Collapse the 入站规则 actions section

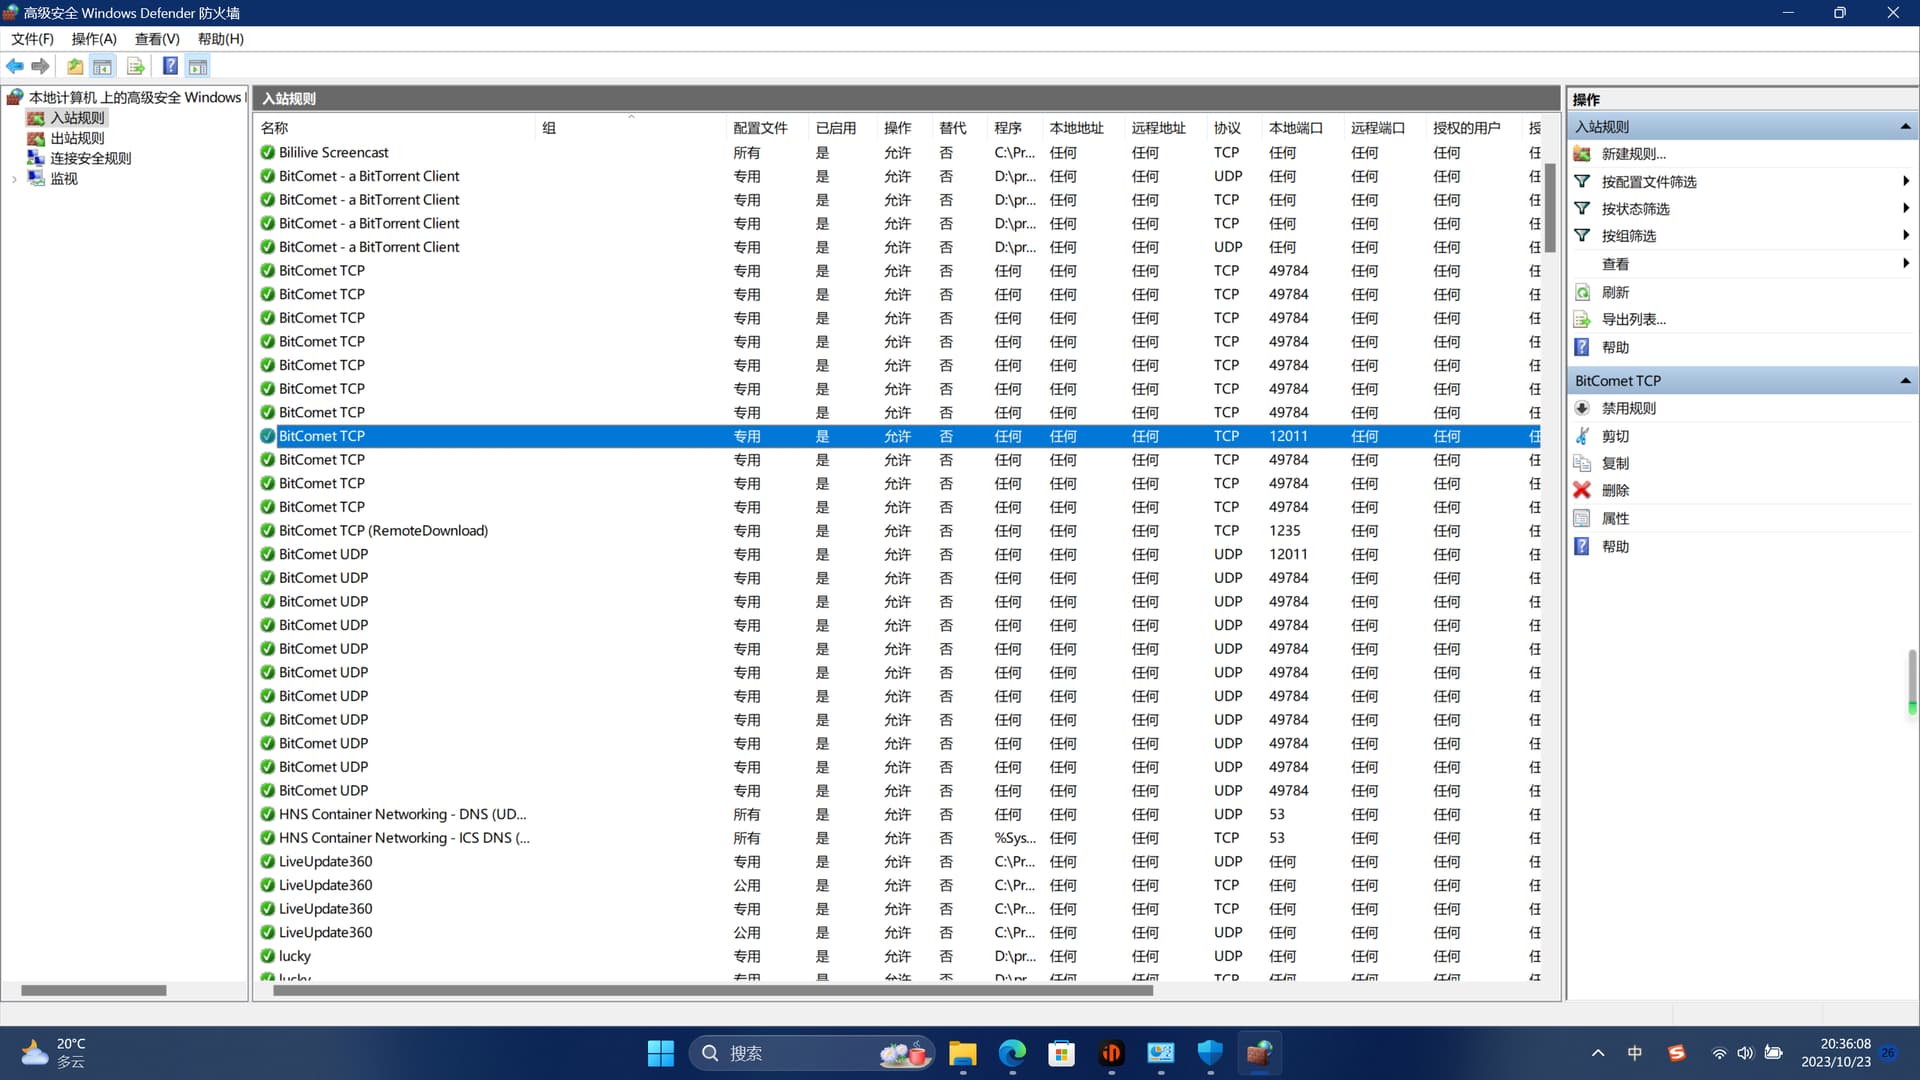point(1905,126)
